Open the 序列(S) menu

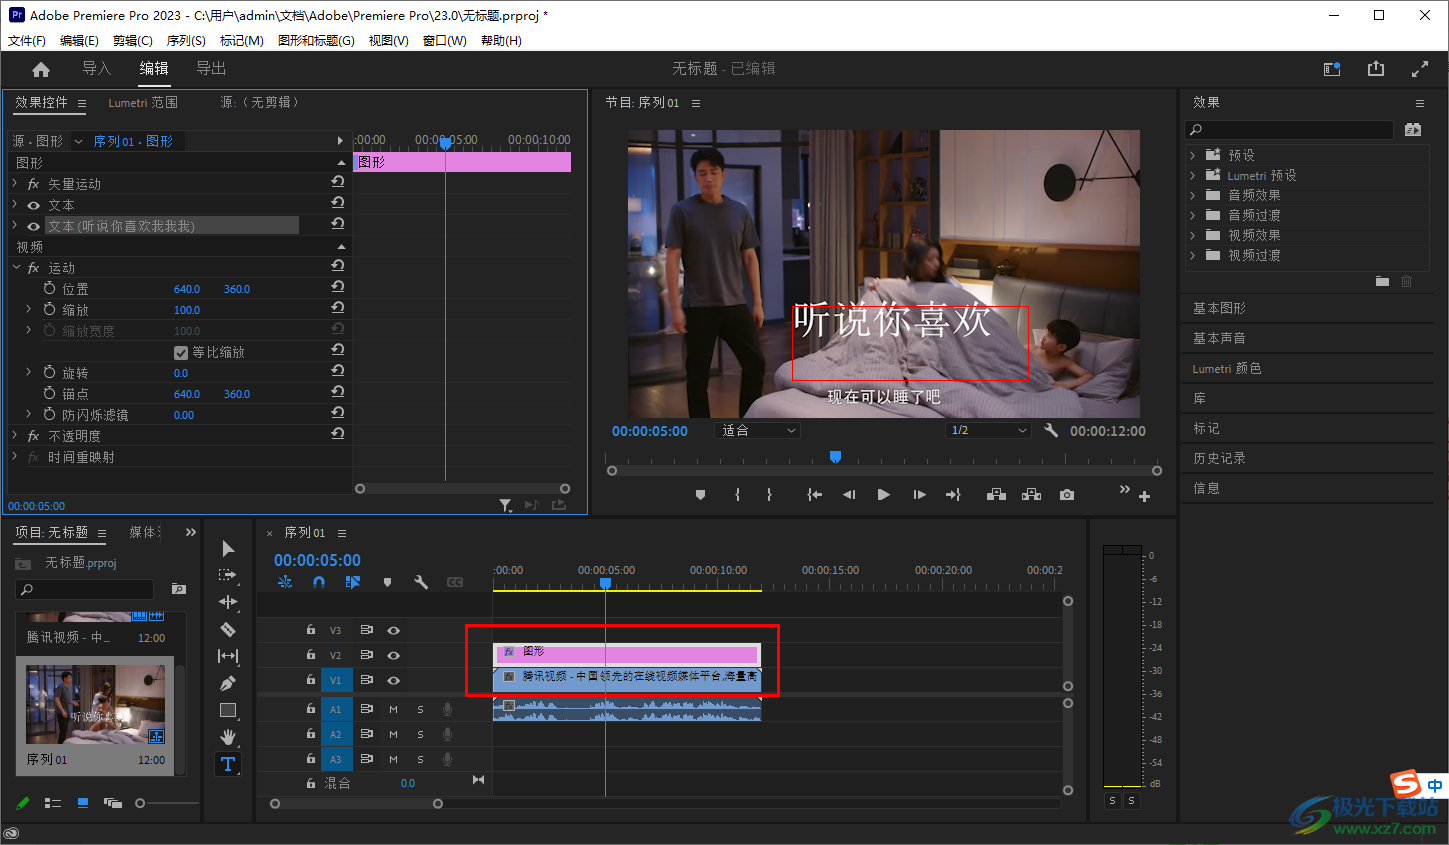click(186, 41)
